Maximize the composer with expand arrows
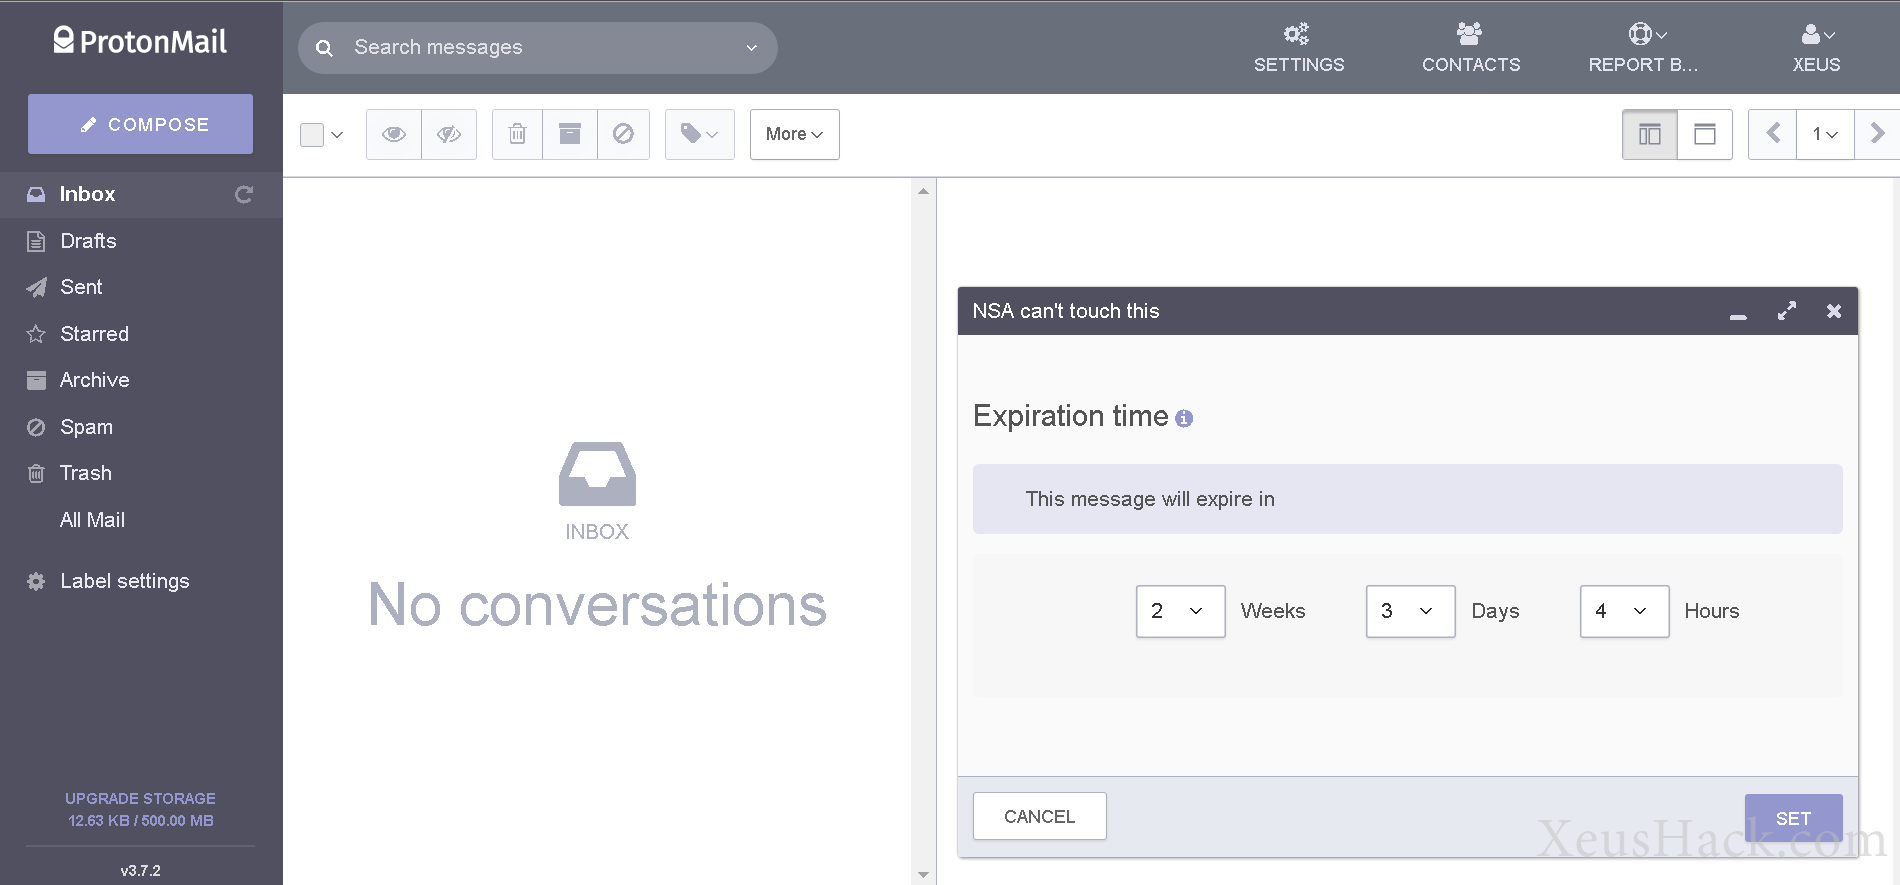This screenshot has height=885, width=1900. click(x=1787, y=311)
